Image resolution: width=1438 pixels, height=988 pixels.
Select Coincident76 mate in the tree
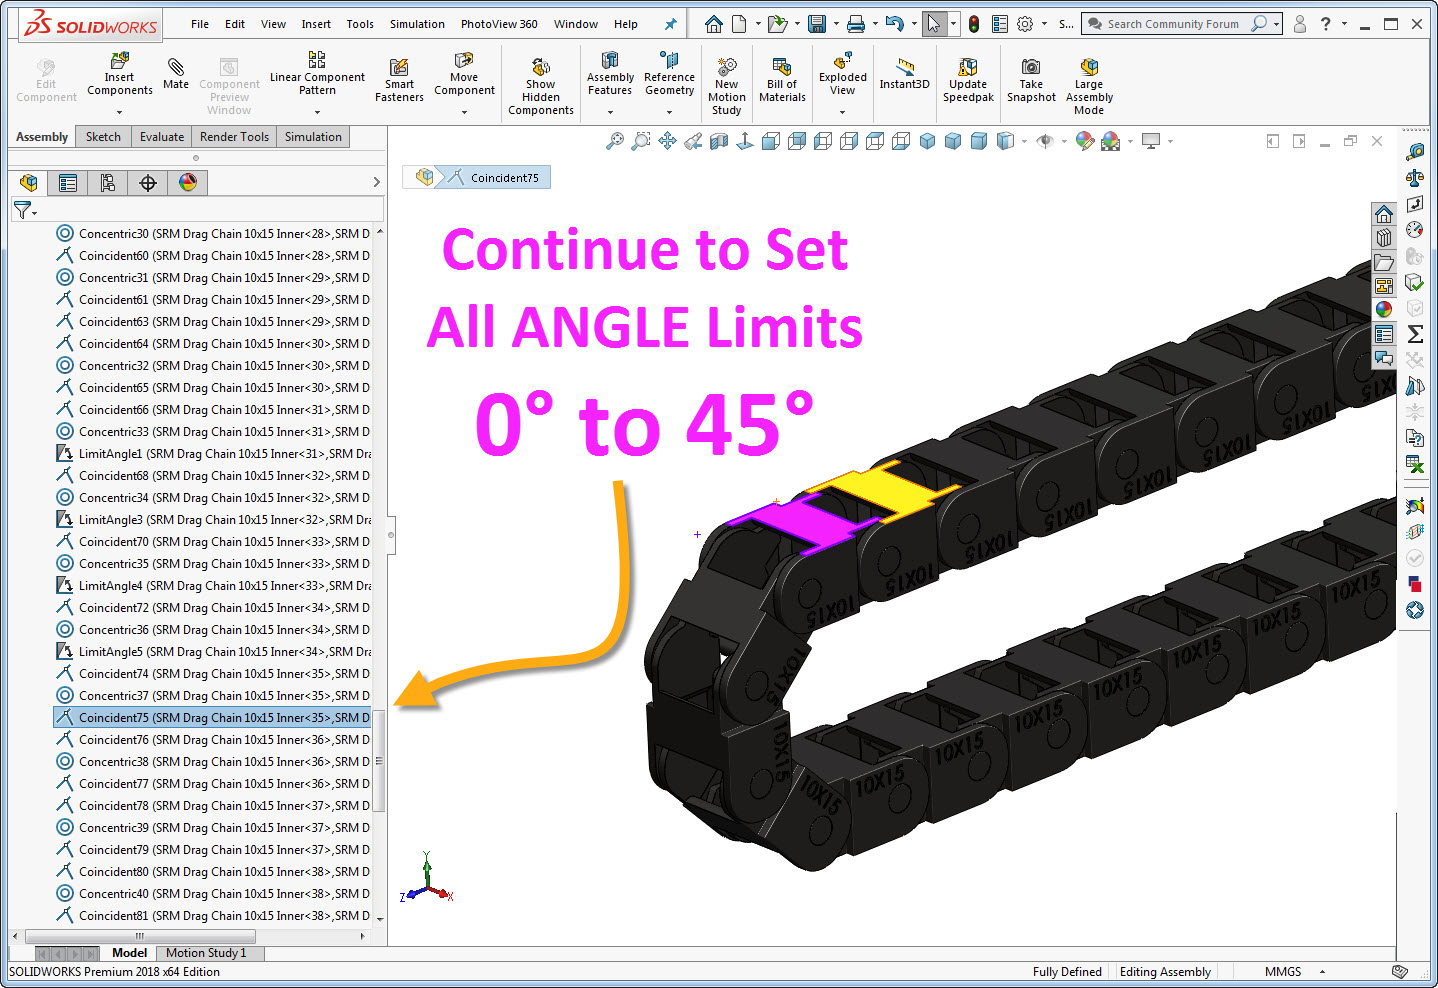[213, 740]
